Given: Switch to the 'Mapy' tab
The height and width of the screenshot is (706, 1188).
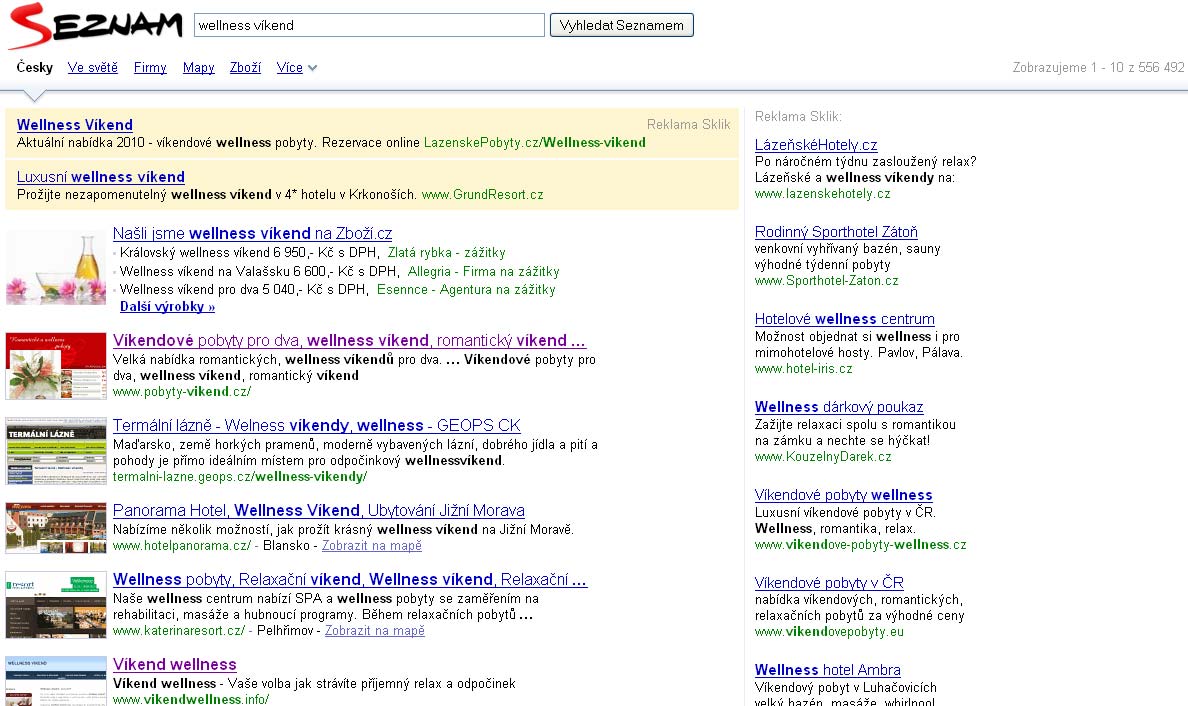Looking at the screenshot, I should [199, 67].
